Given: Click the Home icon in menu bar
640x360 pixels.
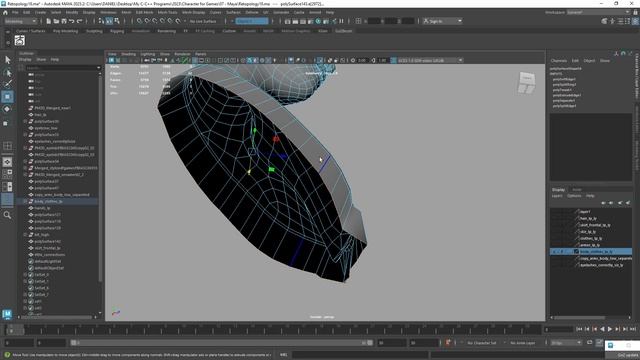Looking at the screenshot, I should [x=5, y=13].
